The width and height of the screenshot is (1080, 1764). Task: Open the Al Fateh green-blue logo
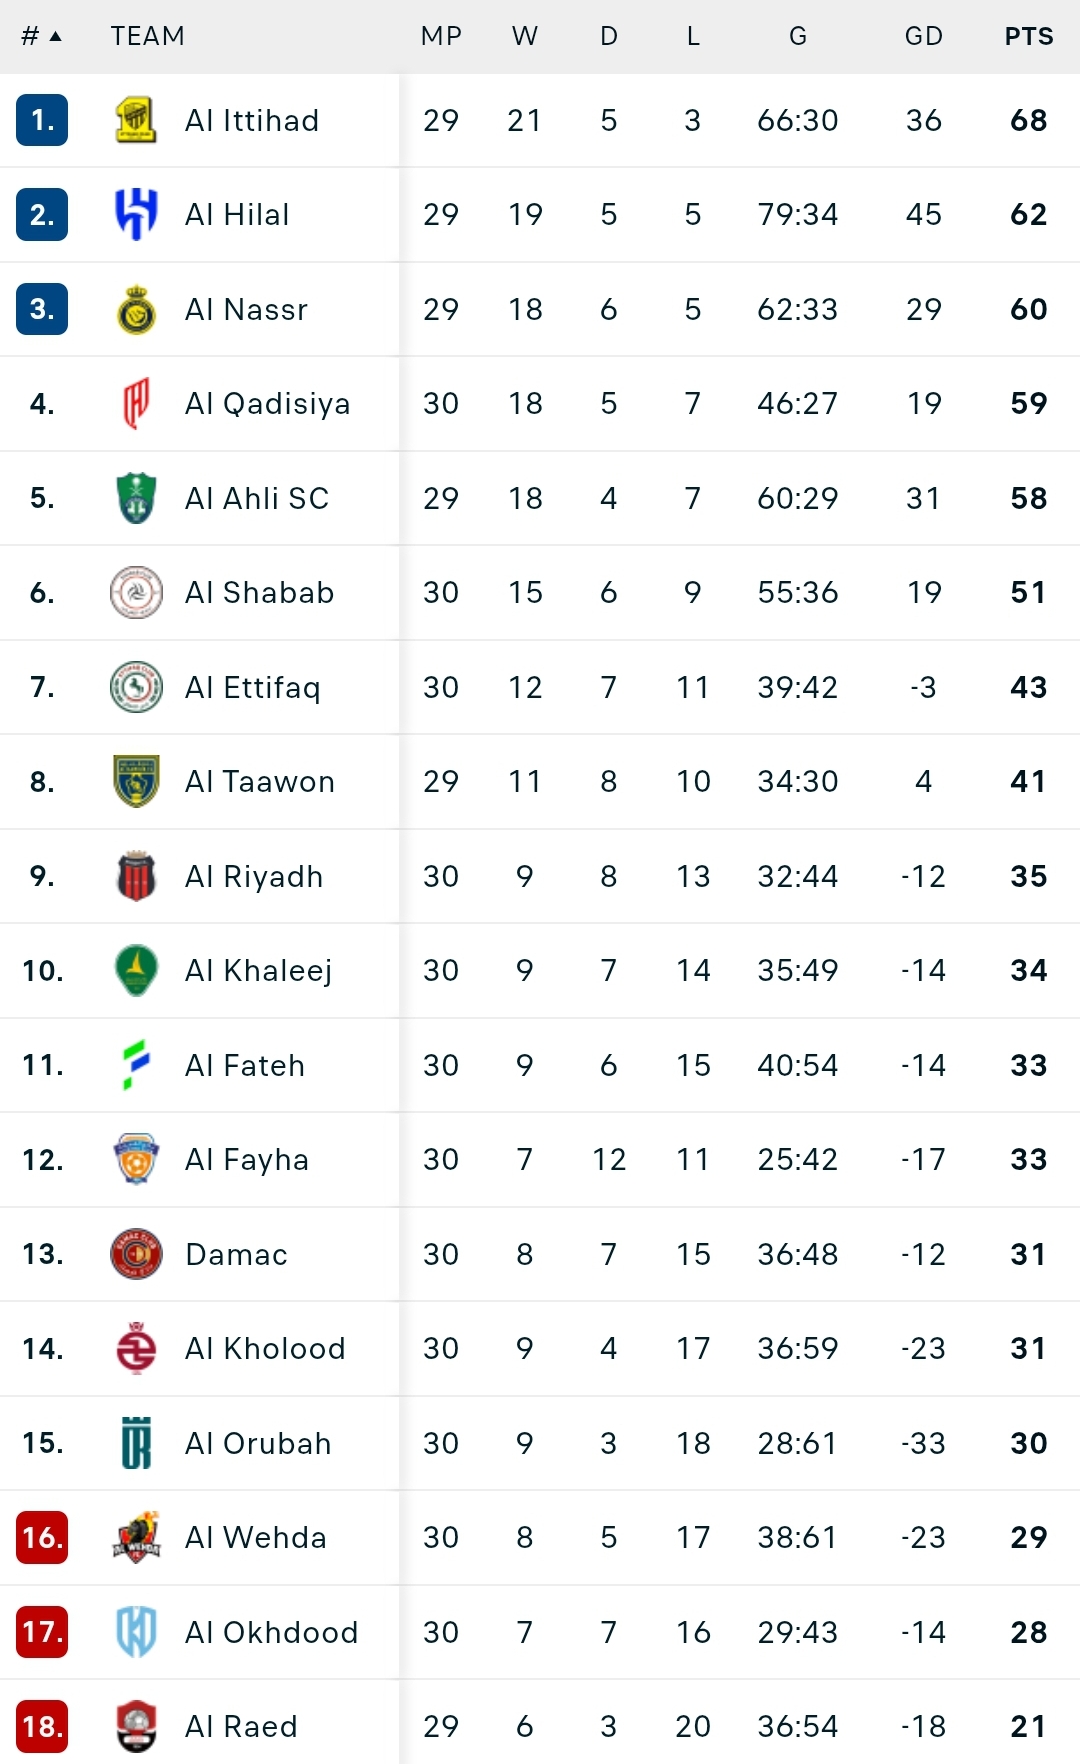click(x=136, y=1065)
